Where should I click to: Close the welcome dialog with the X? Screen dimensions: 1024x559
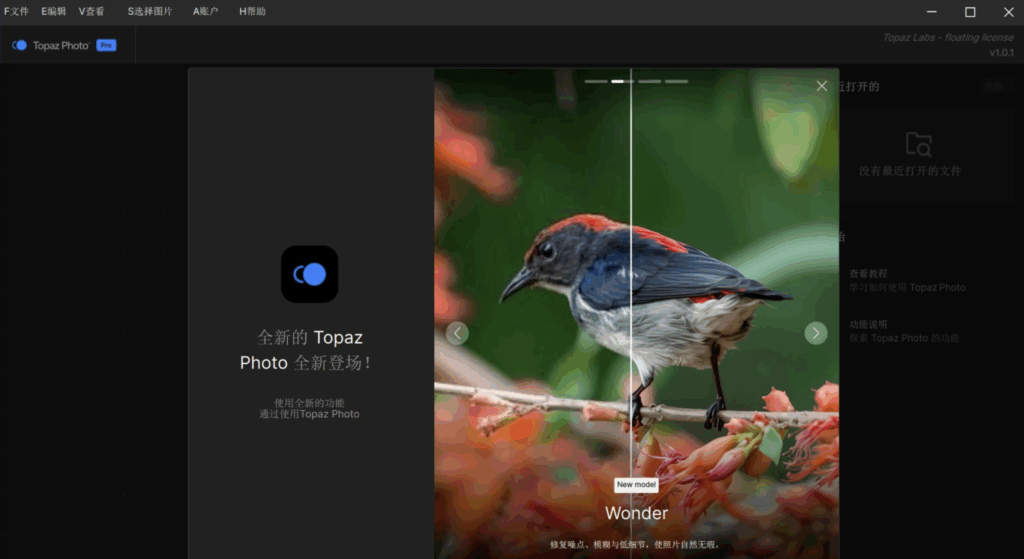pyautogui.click(x=822, y=86)
